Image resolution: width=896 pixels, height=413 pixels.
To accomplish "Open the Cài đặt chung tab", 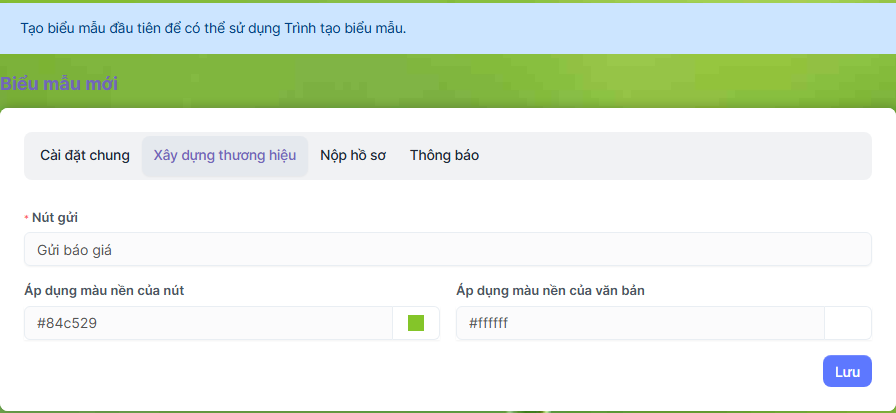I will coord(85,156).
